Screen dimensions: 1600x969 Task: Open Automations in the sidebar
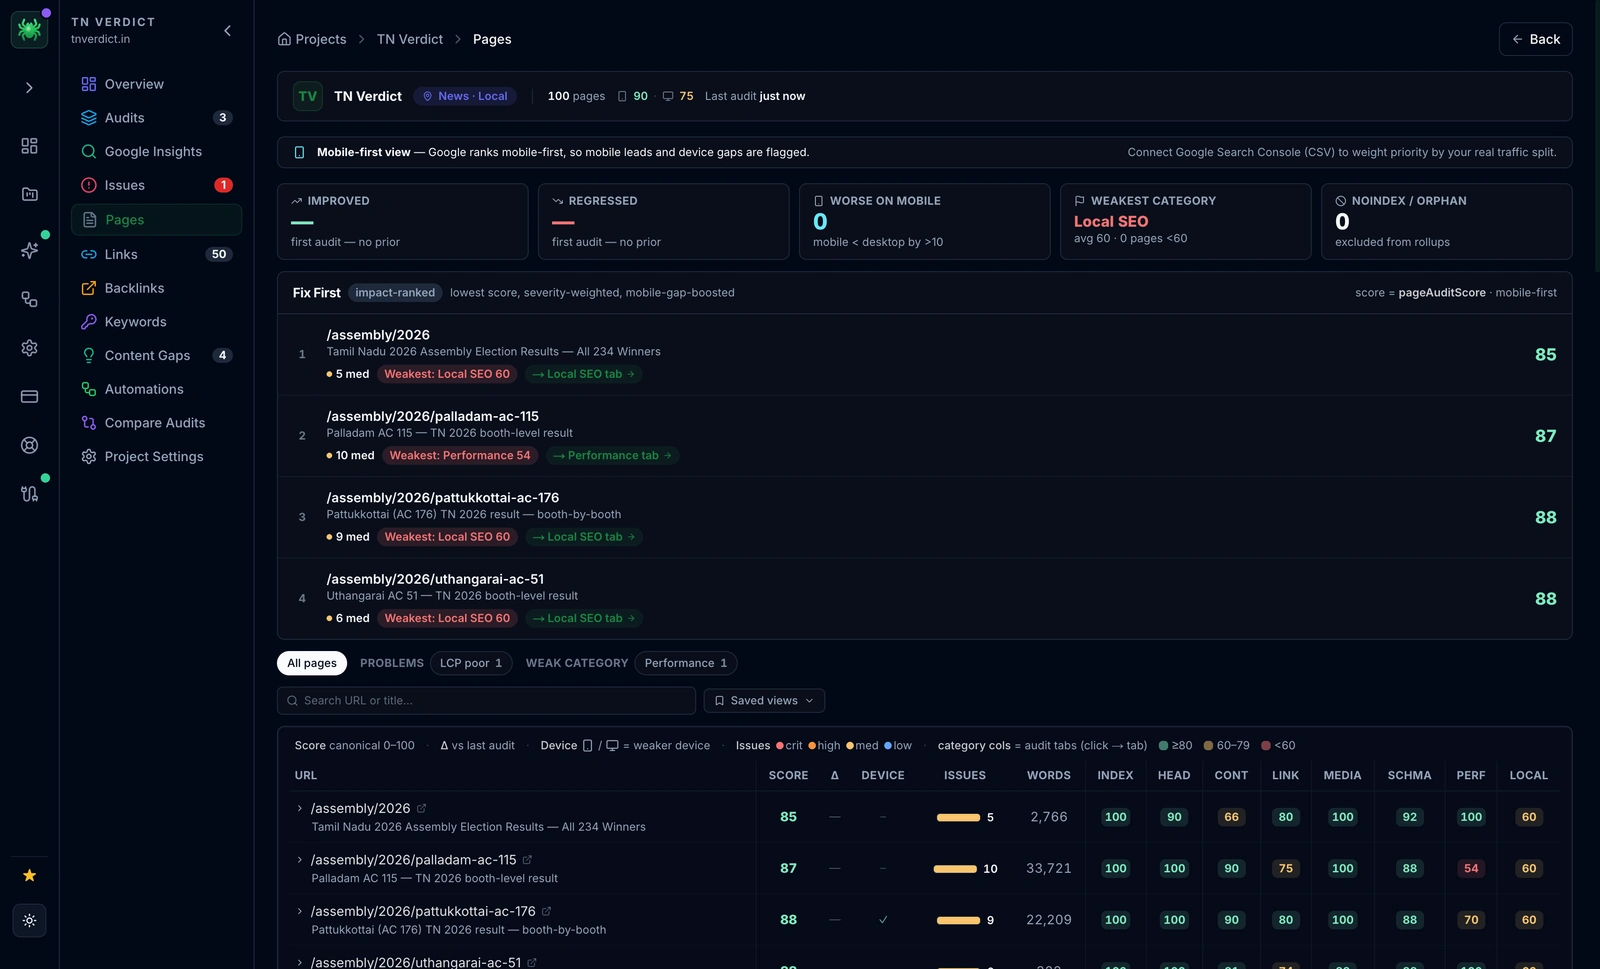tap(157, 389)
